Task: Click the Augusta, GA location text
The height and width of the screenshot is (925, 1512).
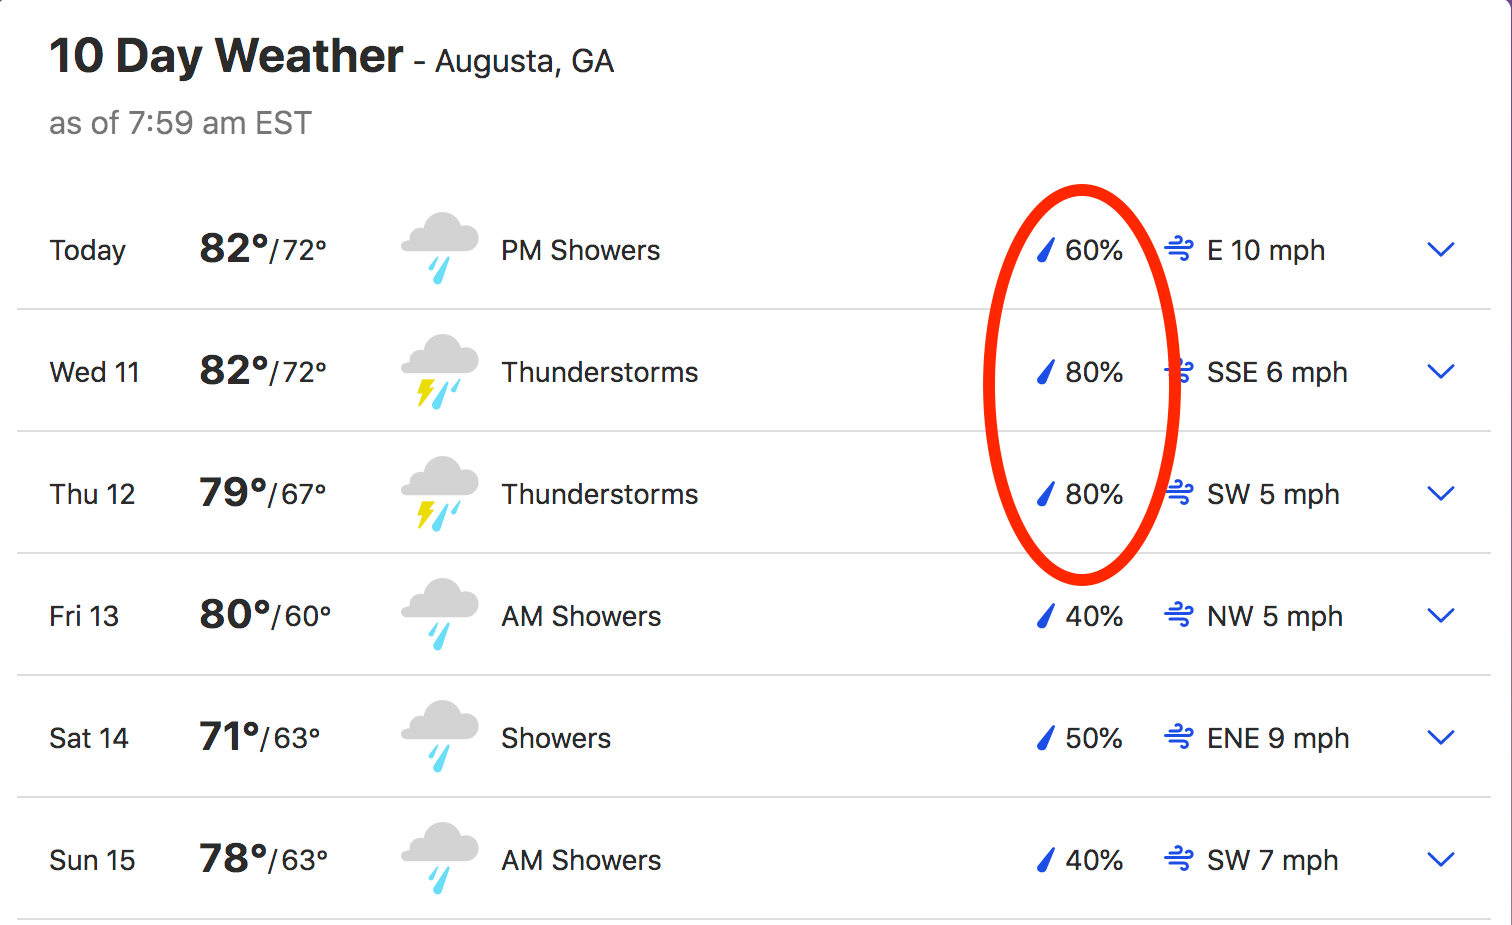Action: pyautogui.click(x=524, y=61)
